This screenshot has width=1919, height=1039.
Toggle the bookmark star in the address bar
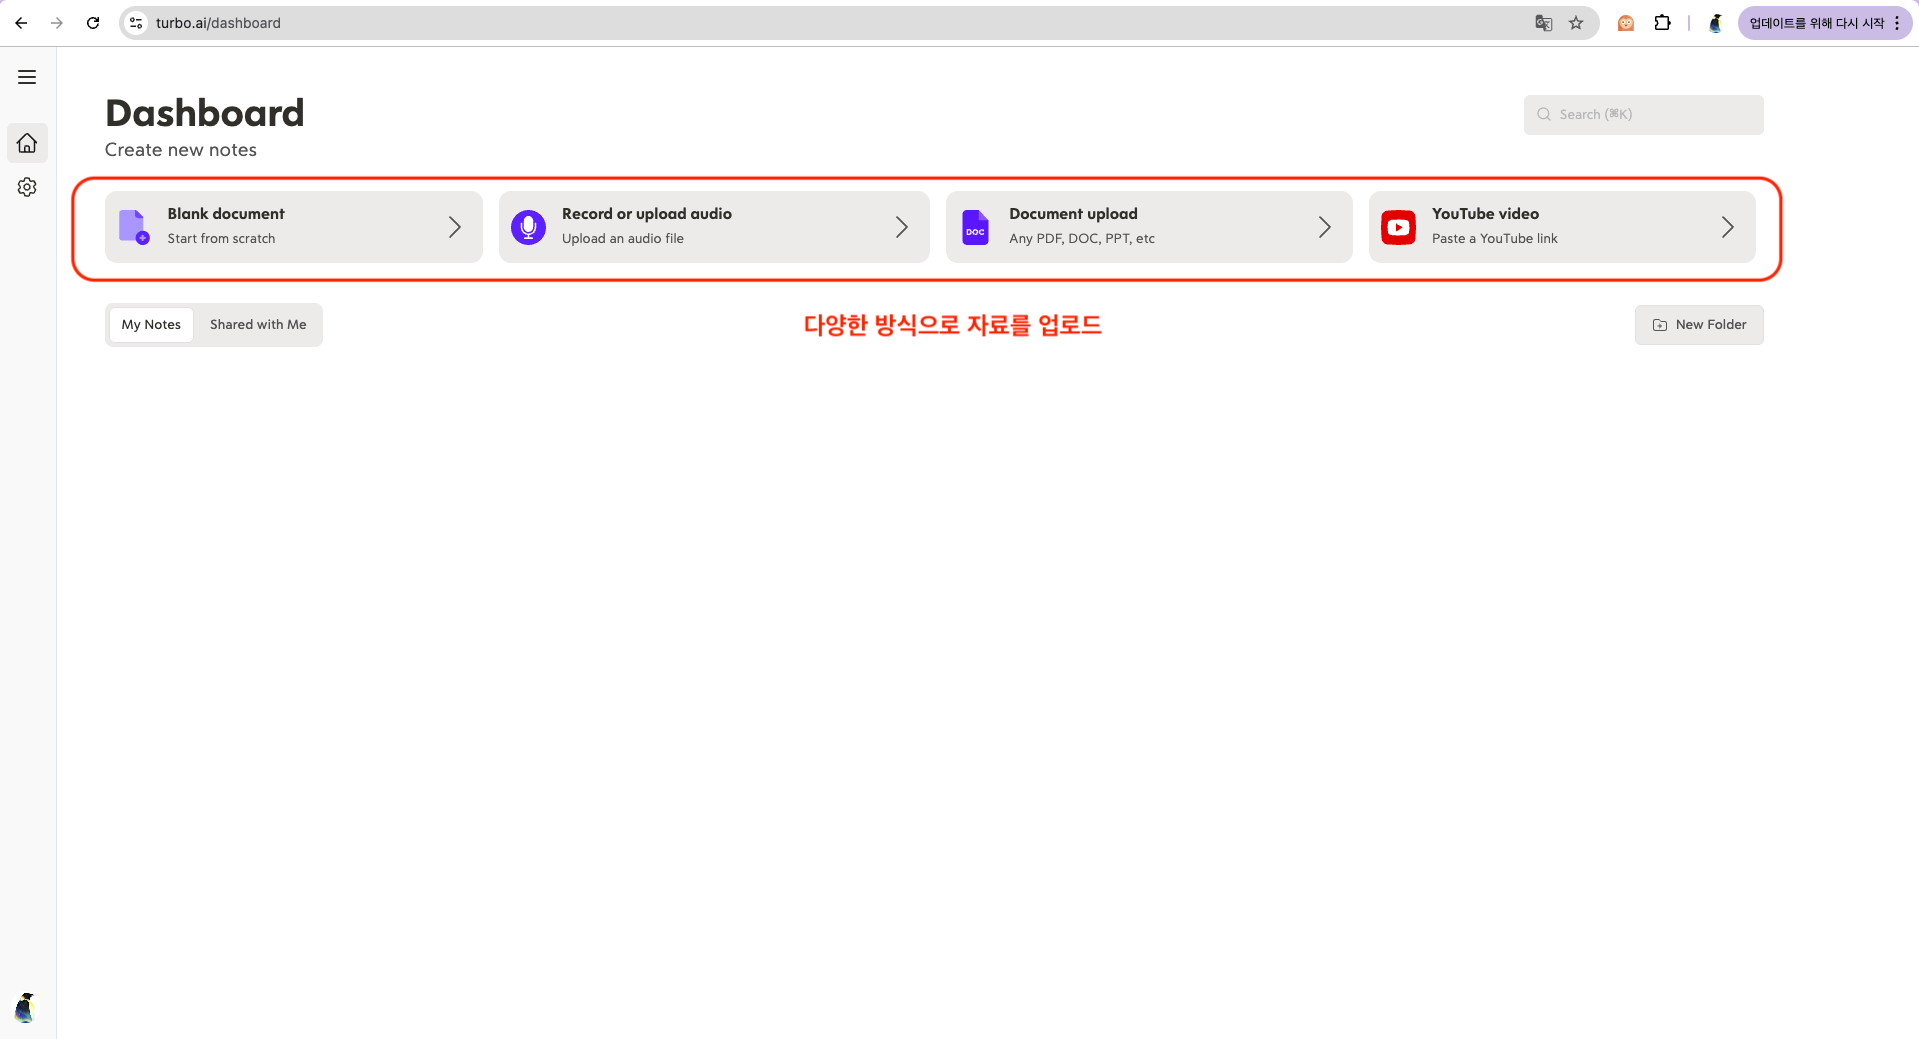(x=1578, y=22)
